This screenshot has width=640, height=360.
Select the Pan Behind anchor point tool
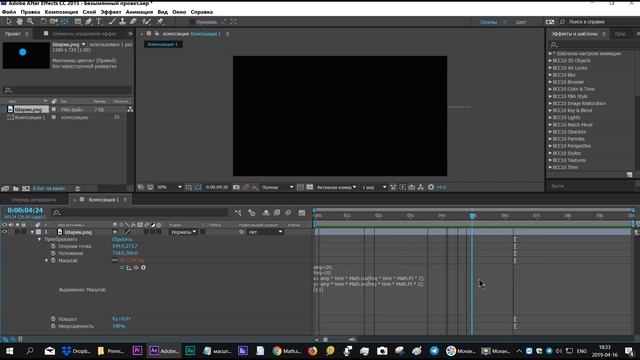pos(65,21)
